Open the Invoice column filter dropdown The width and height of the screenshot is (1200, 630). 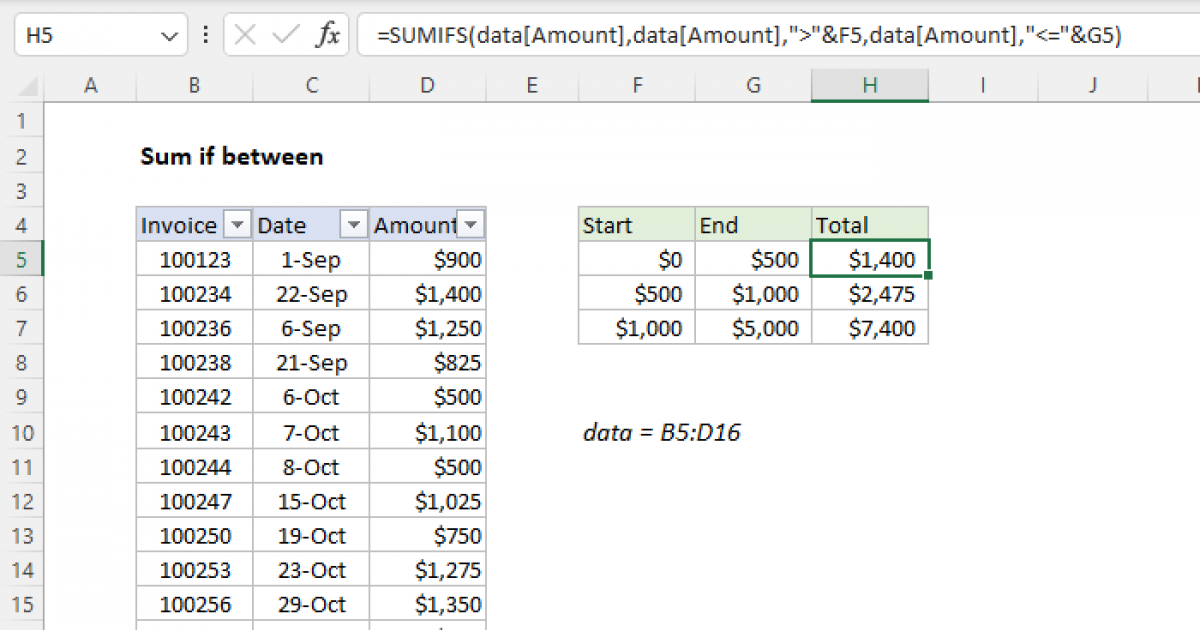[238, 225]
